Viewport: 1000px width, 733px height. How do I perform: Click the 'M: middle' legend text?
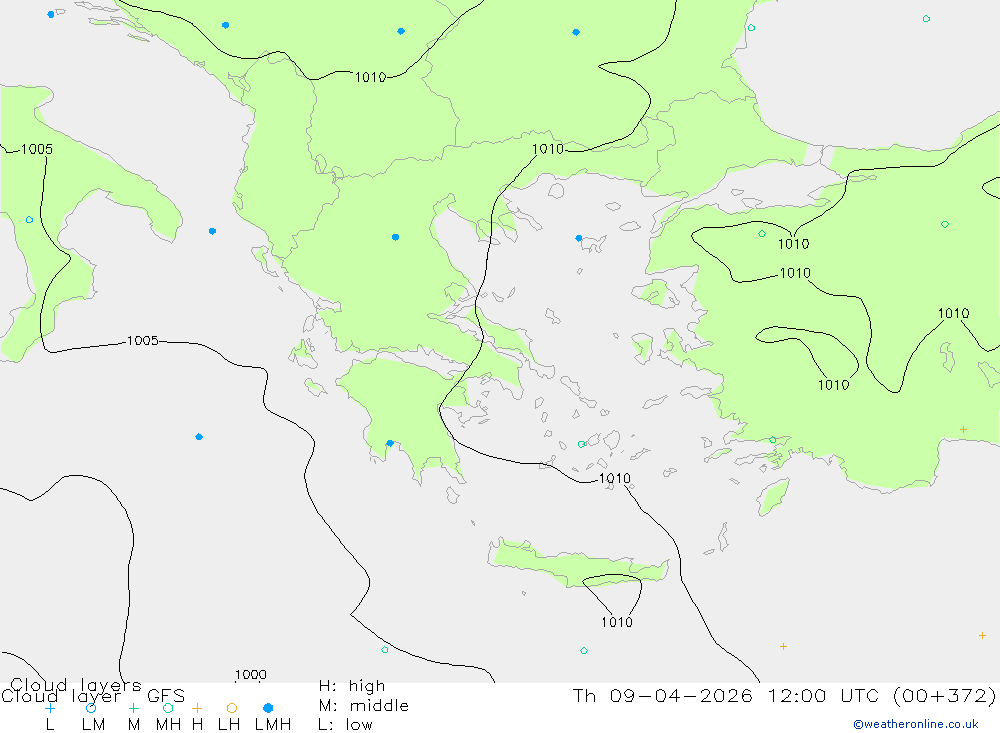coord(364,706)
